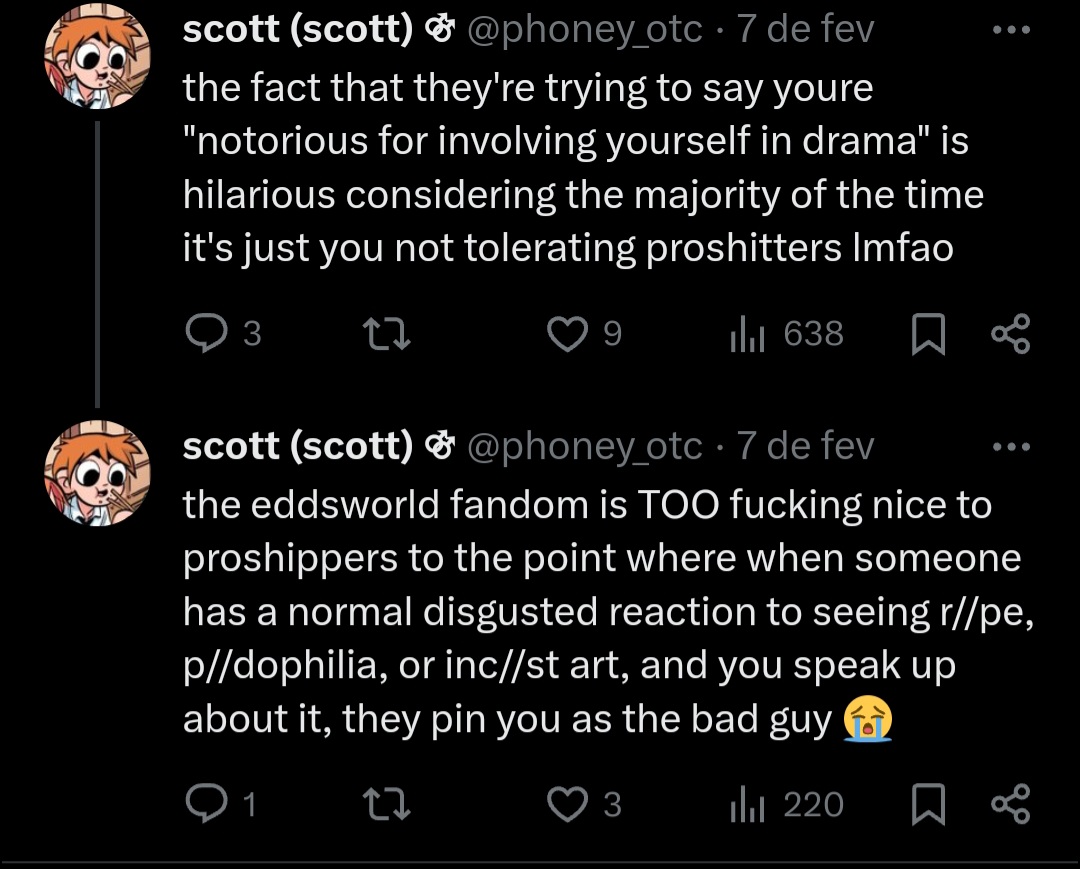Retweet the eddsworld fandom tweet
The width and height of the screenshot is (1080, 869).
pyautogui.click(x=385, y=805)
